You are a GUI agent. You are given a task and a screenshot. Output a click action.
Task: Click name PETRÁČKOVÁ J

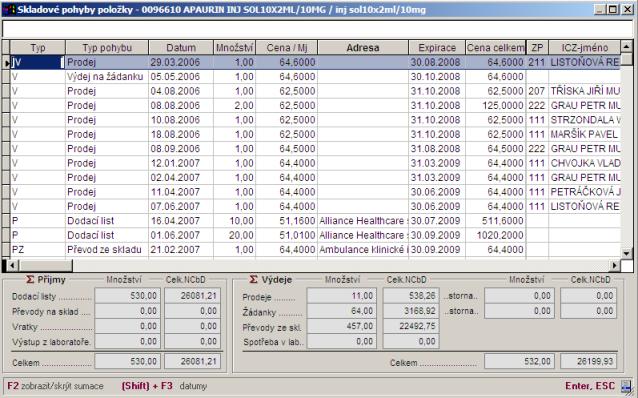[585, 192]
